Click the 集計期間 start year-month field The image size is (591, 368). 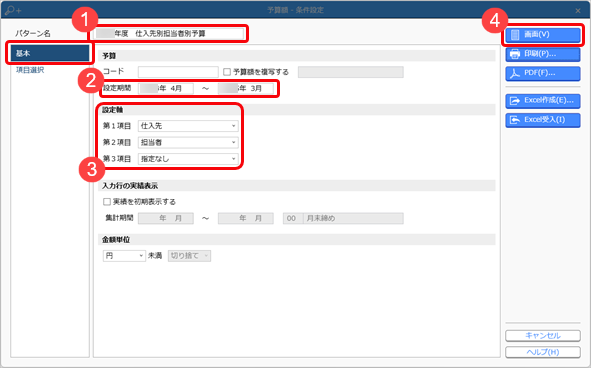tap(166, 218)
